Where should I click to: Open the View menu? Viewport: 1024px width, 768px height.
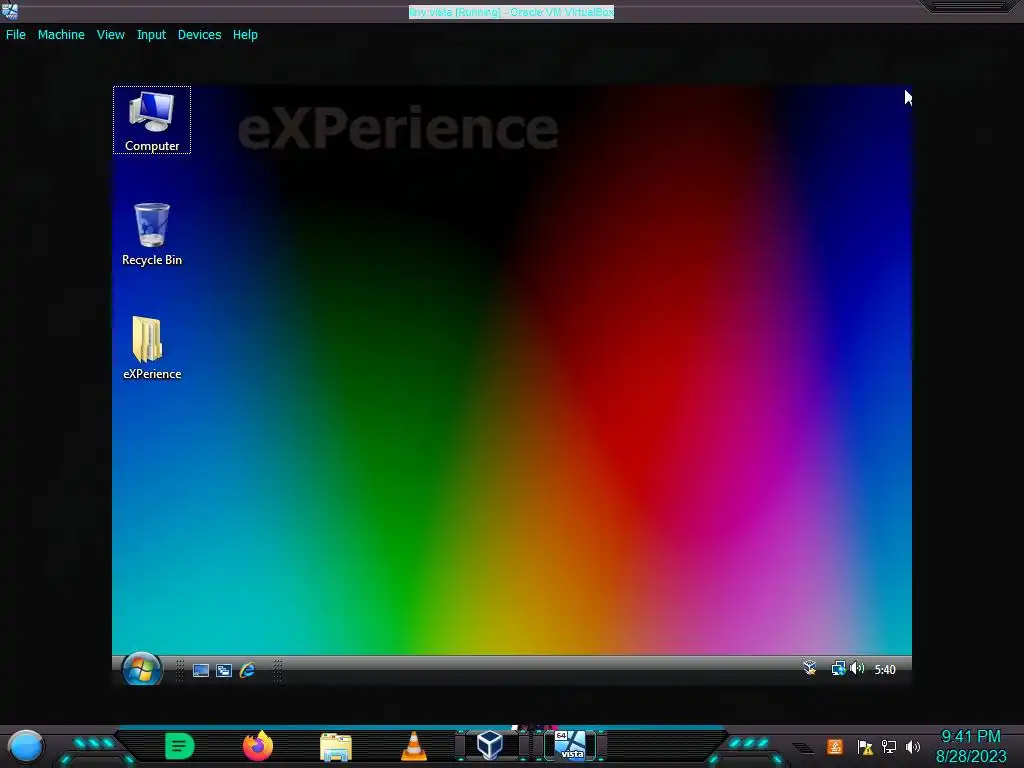click(110, 35)
